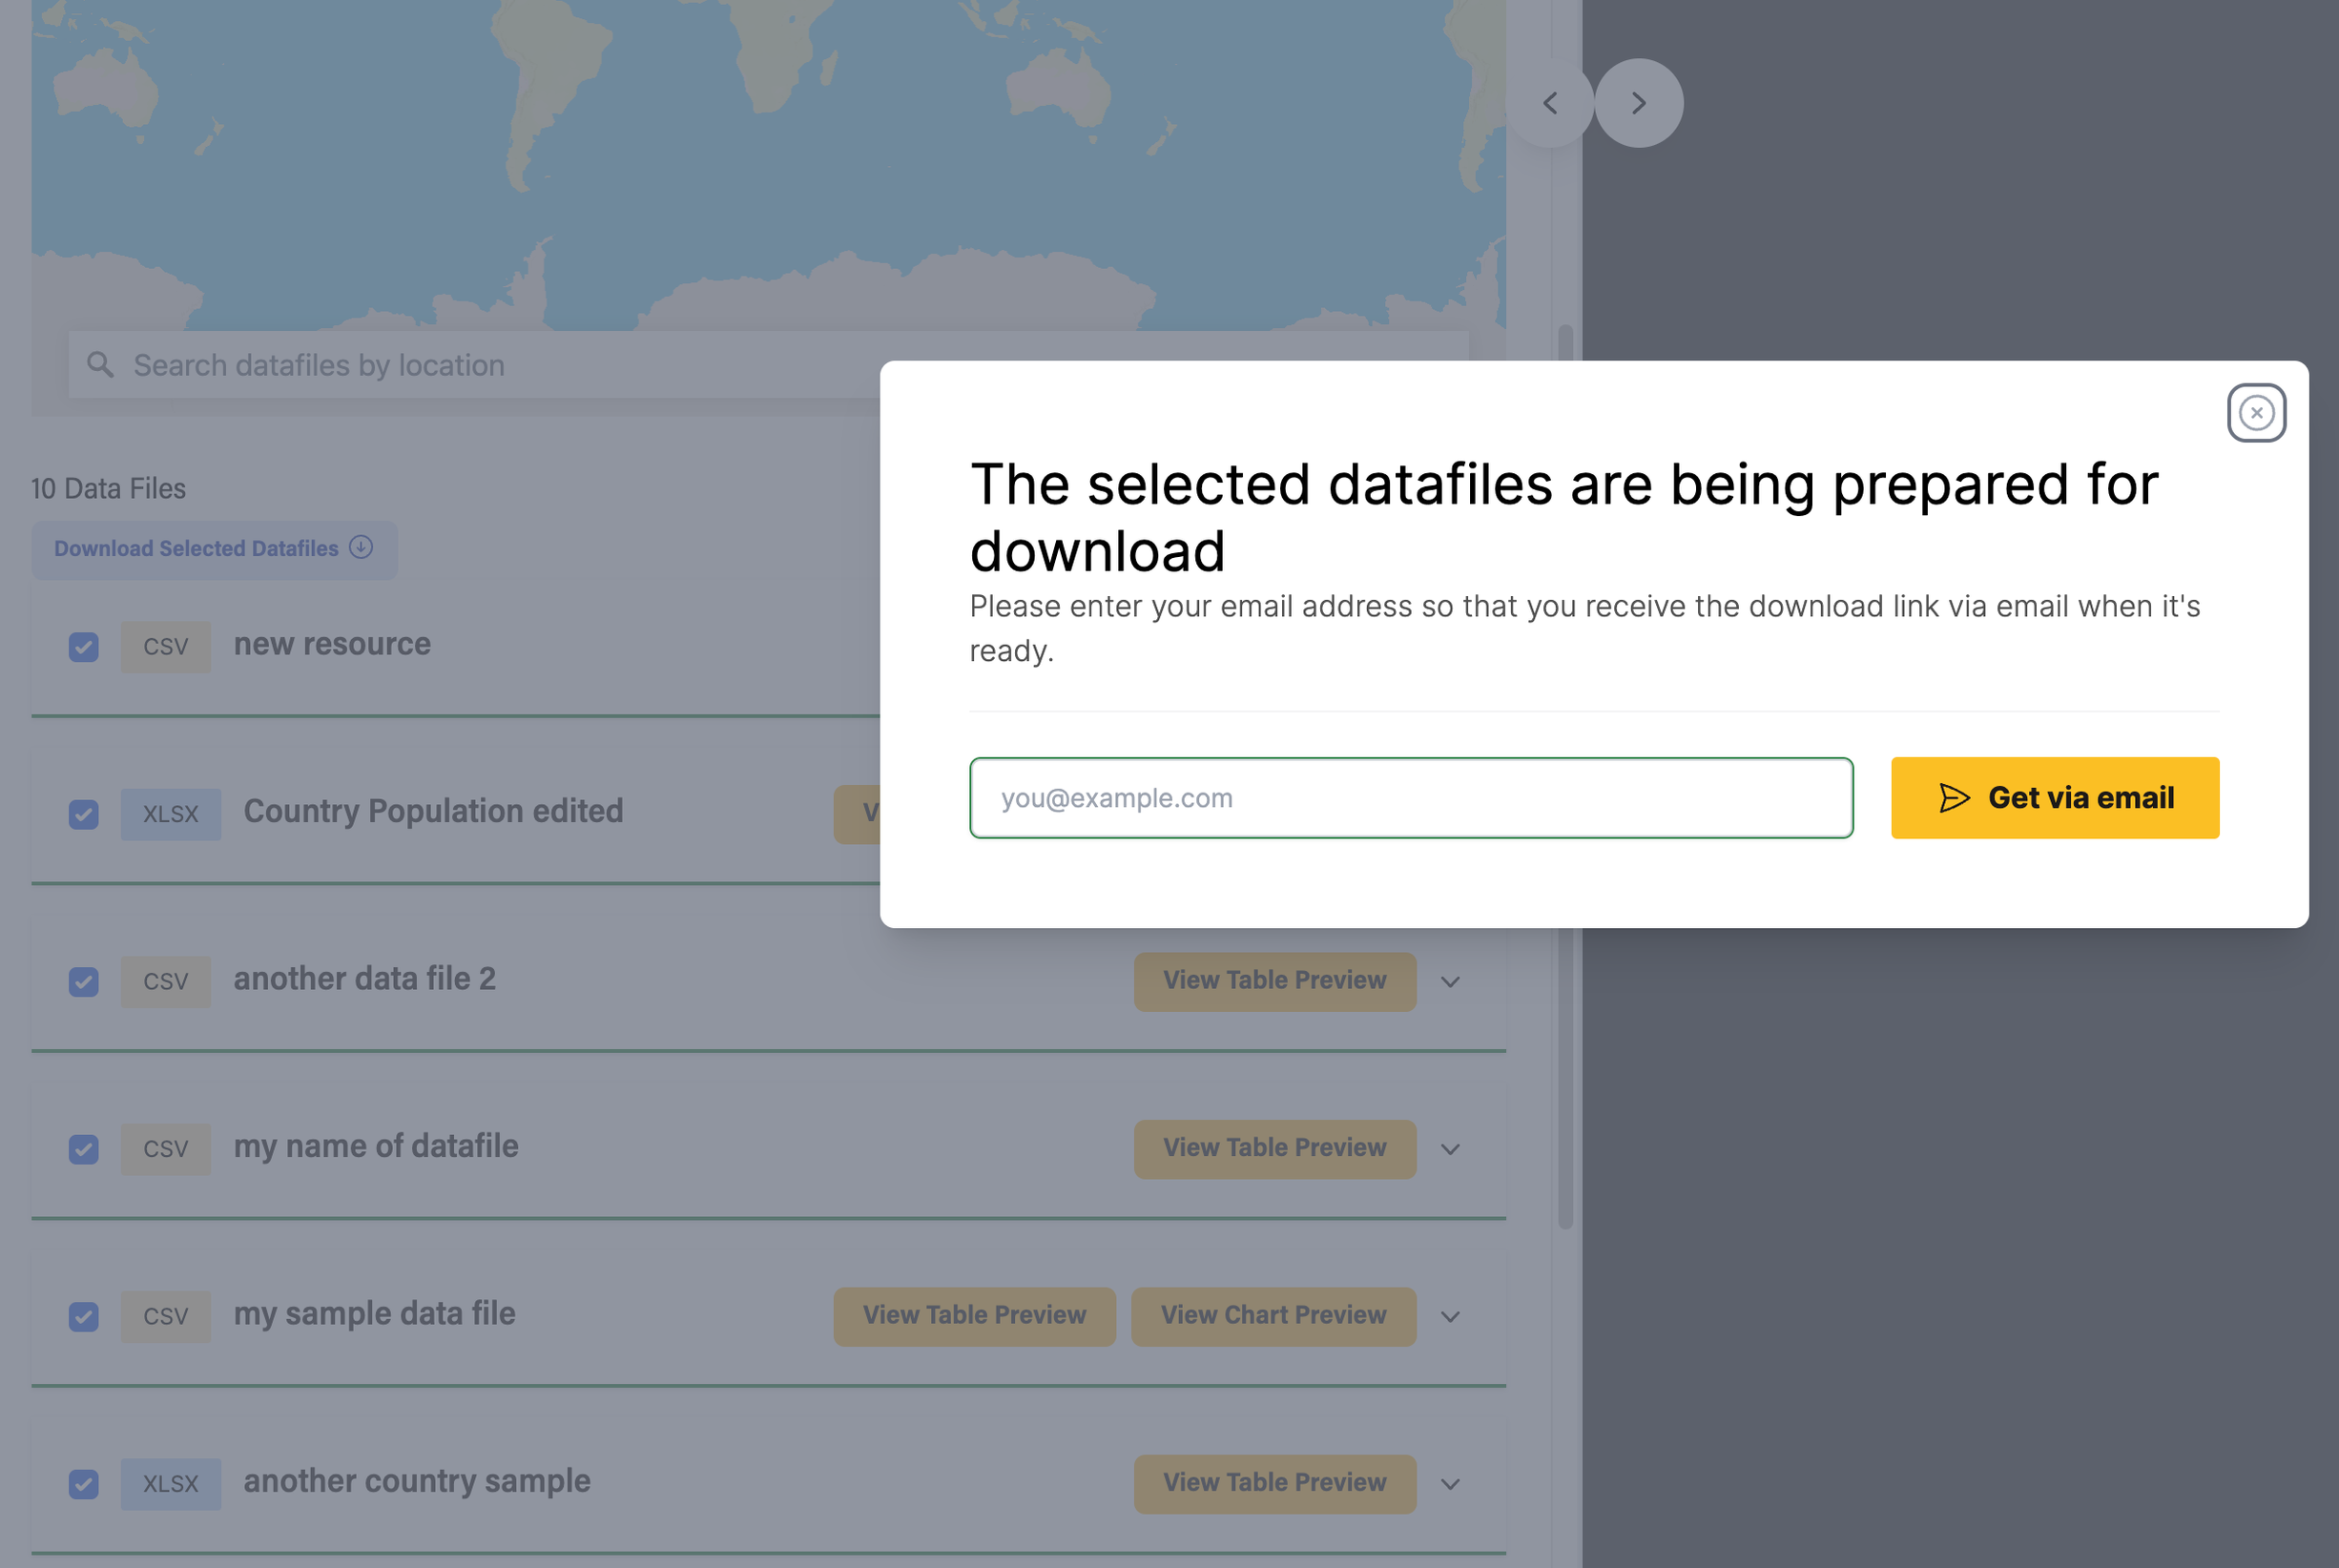Uncheck the new resource checkbox
This screenshot has width=2339, height=1568.
84,647
